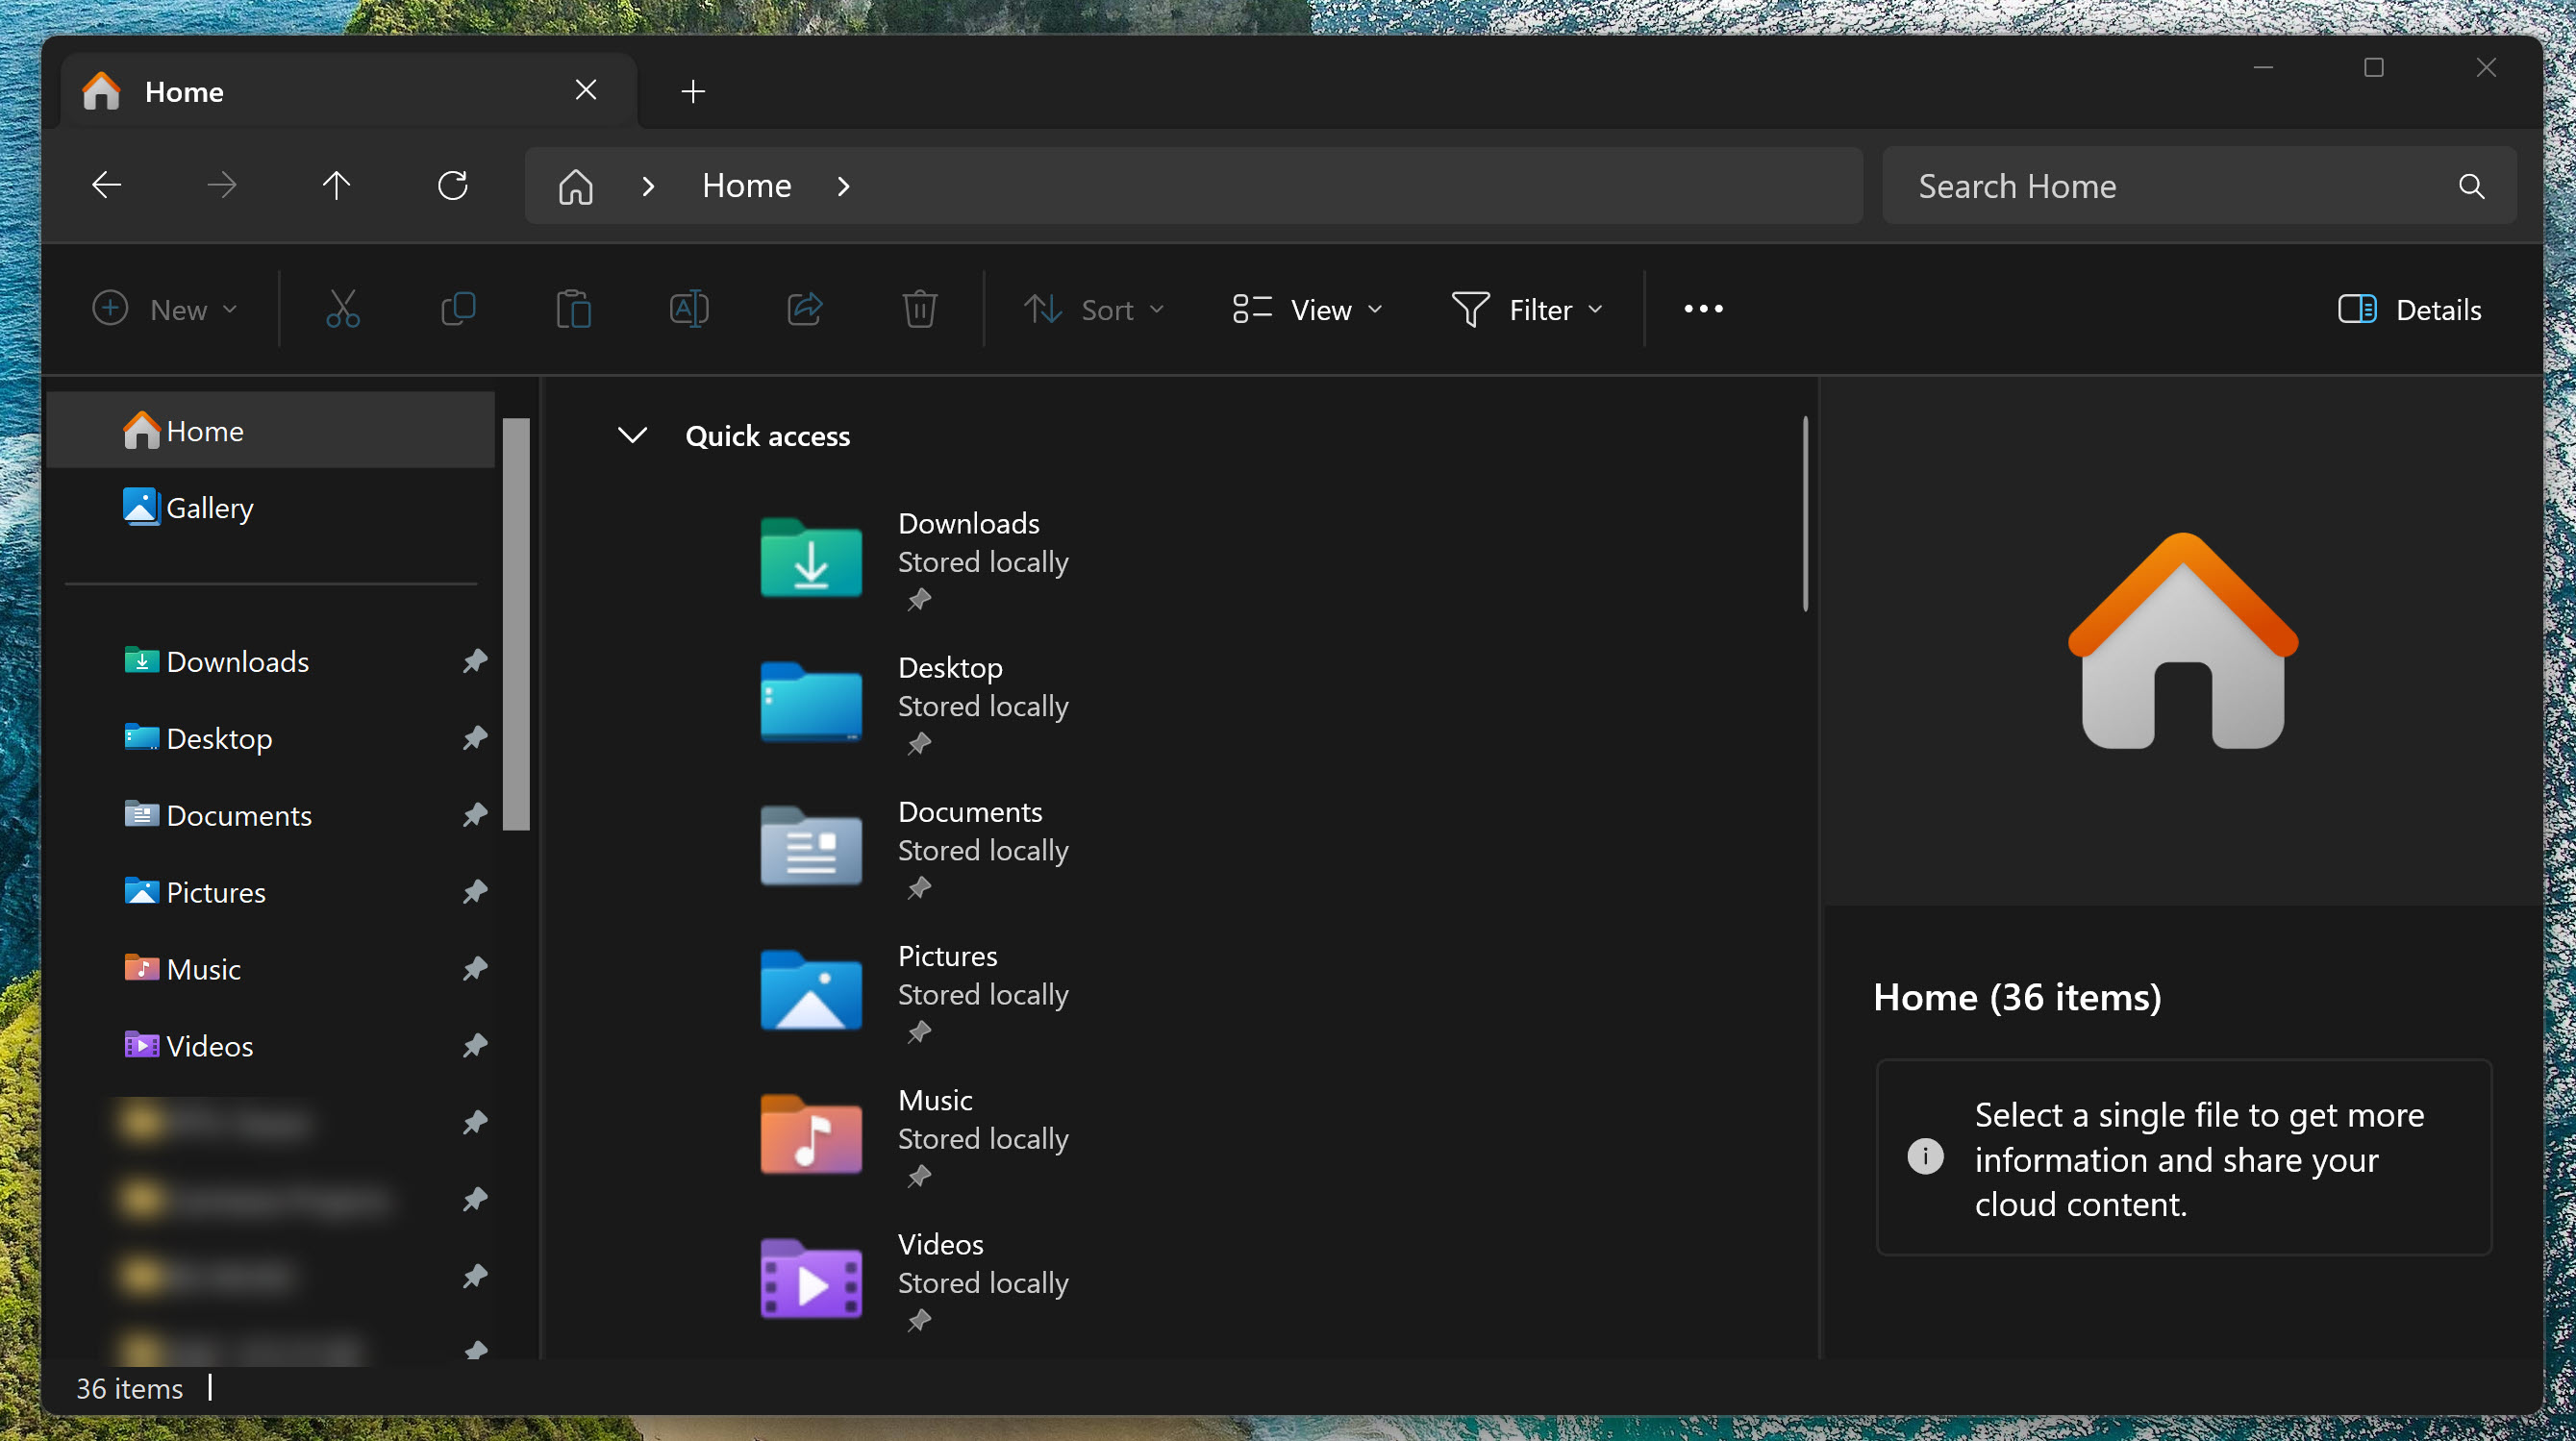Refresh the current folder view
This screenshot has width=2576, height=1441.
click(453, 185)
